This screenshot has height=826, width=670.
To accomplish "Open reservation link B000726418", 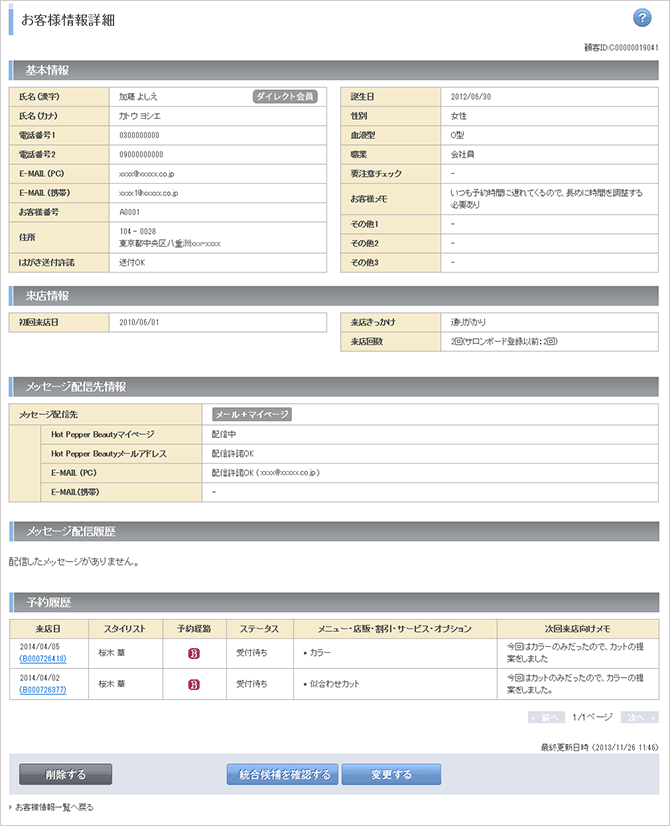I will click(43, 660).
